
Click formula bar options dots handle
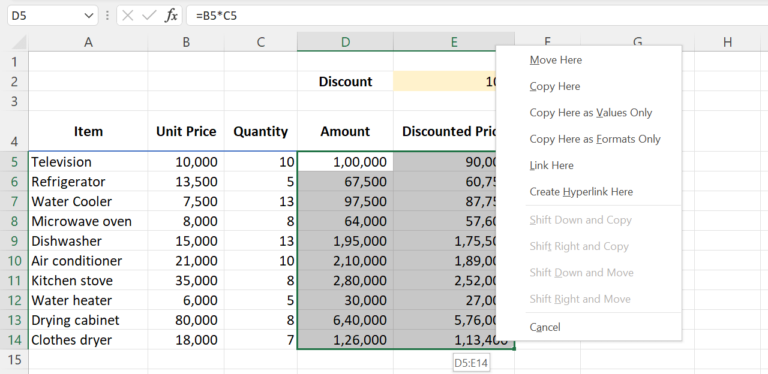[107, 16]
